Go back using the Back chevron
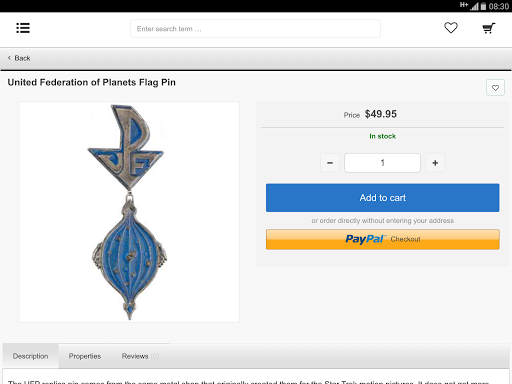 click(x=19, y=58)
